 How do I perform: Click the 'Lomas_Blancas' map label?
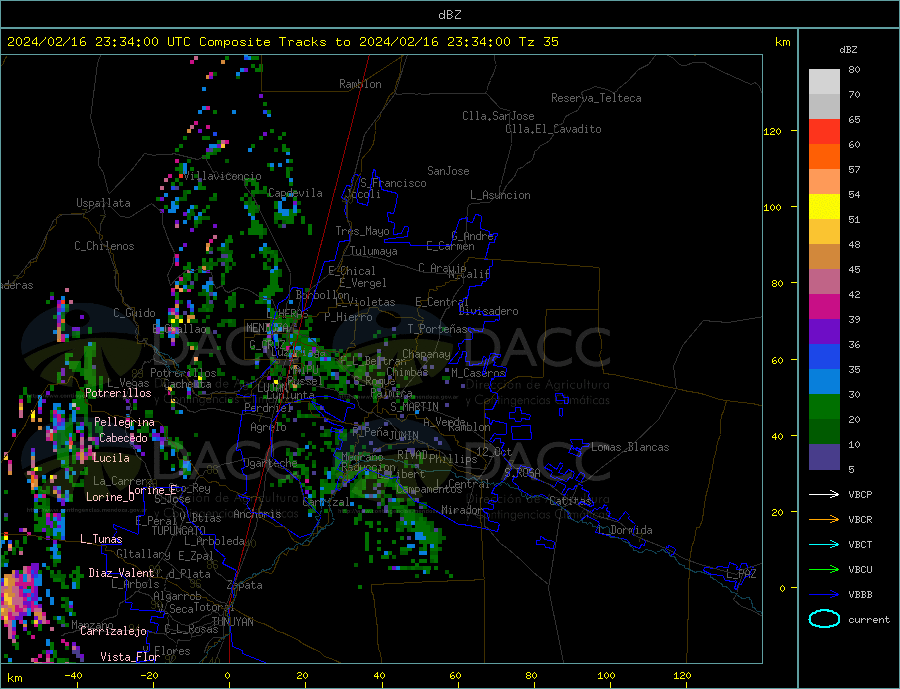pyautogui.click(x=630, y=447)
